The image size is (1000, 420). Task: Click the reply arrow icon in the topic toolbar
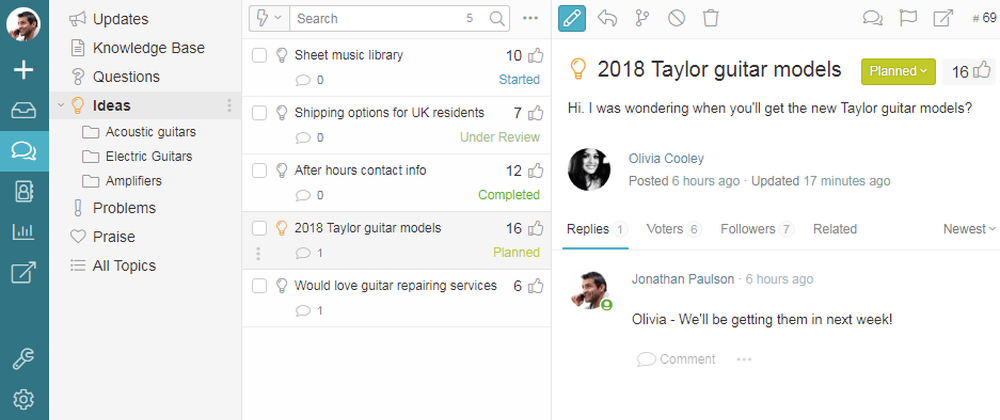[x=606, y=18]
